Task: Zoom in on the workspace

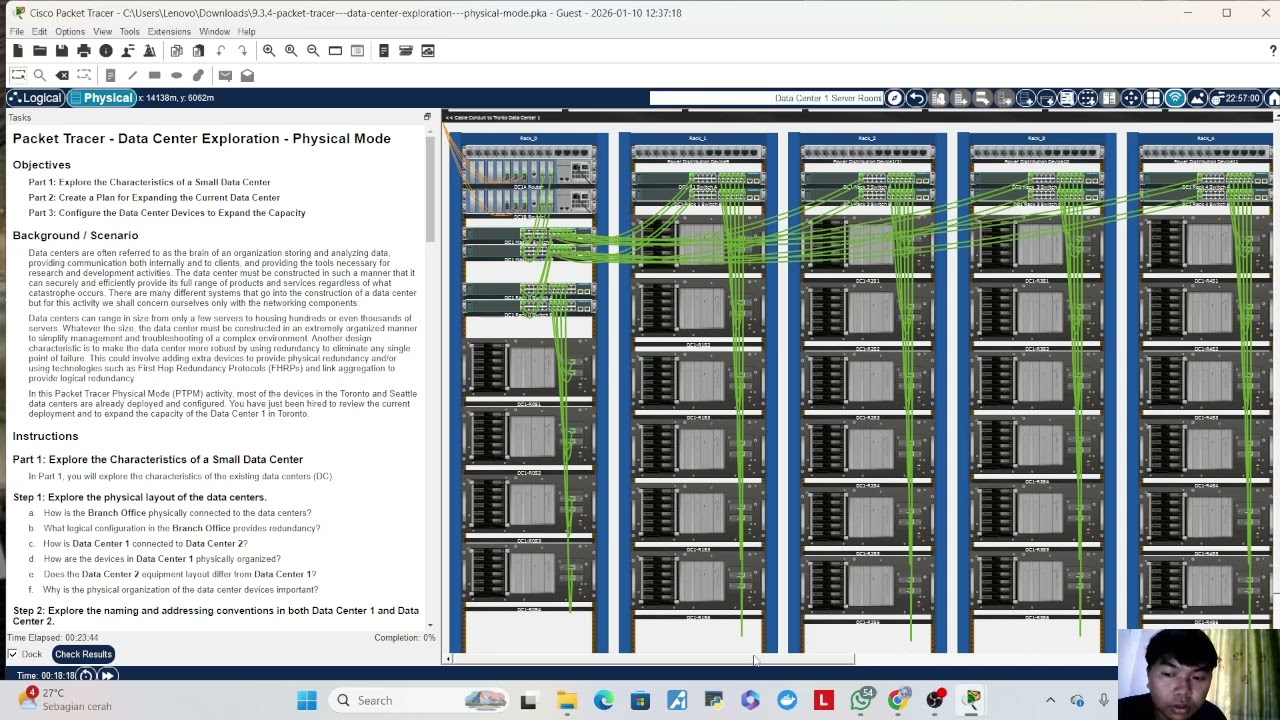Action: (x=269, y=51)
